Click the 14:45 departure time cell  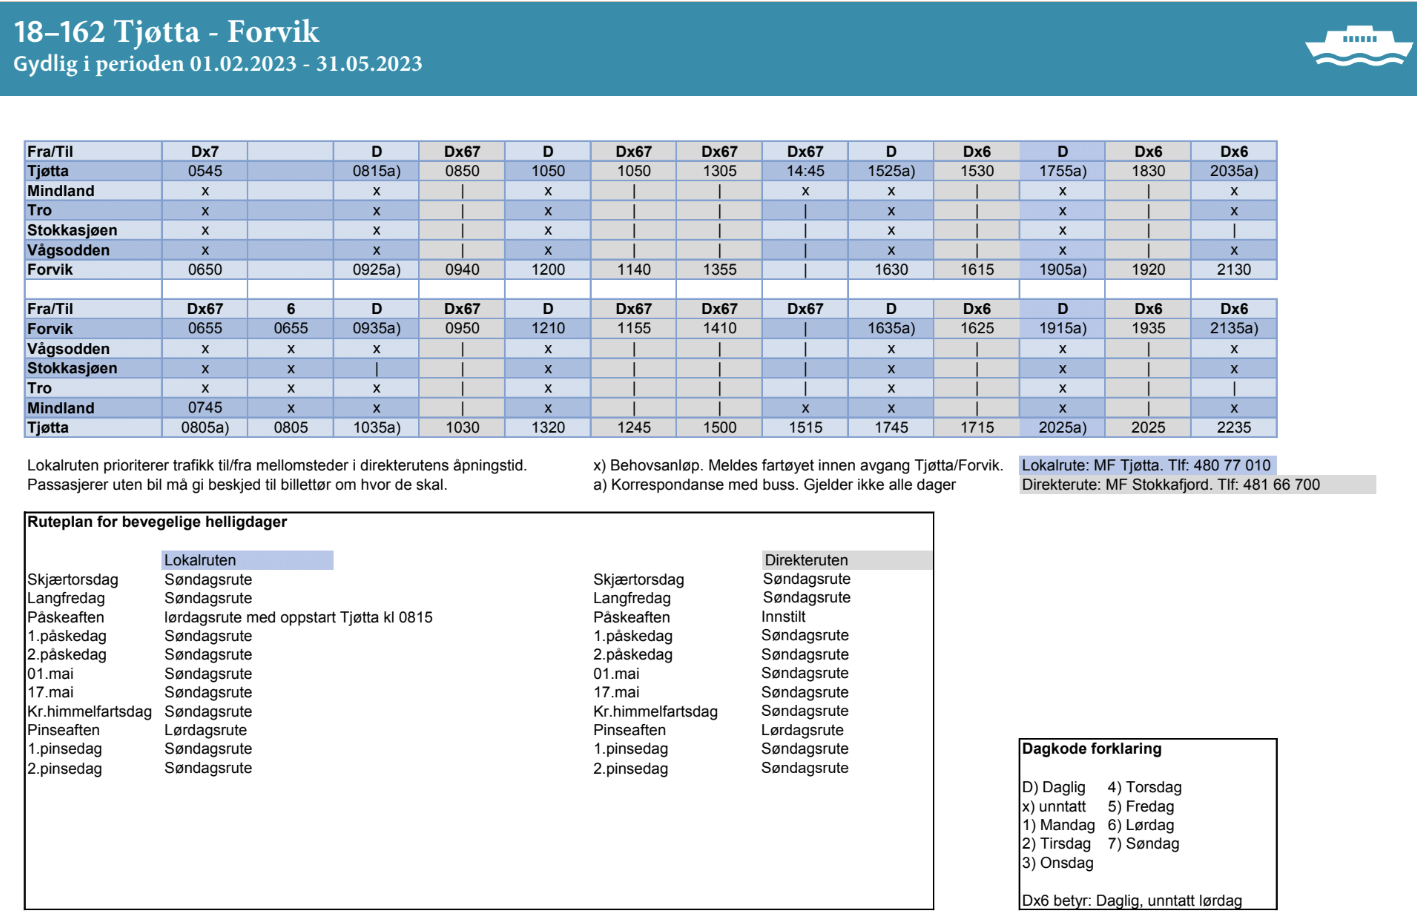pyautogui.click(x=805, y=171)
